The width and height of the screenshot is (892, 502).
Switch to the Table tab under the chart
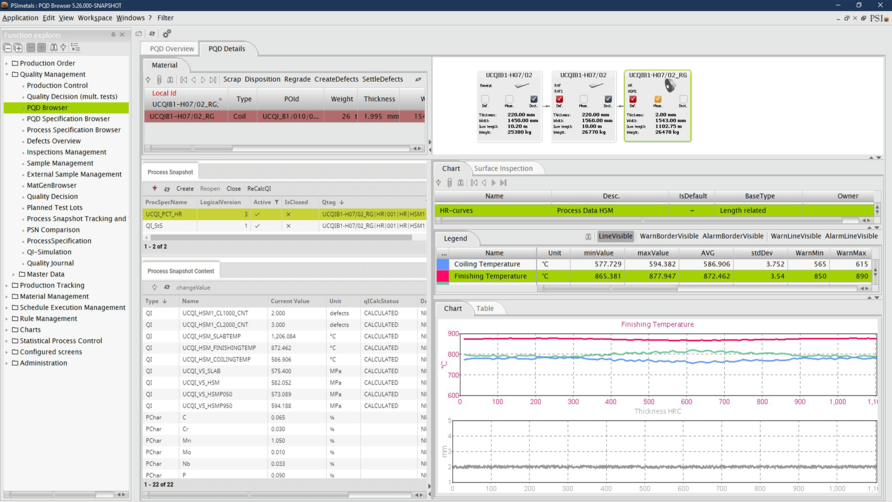point(485,308)
